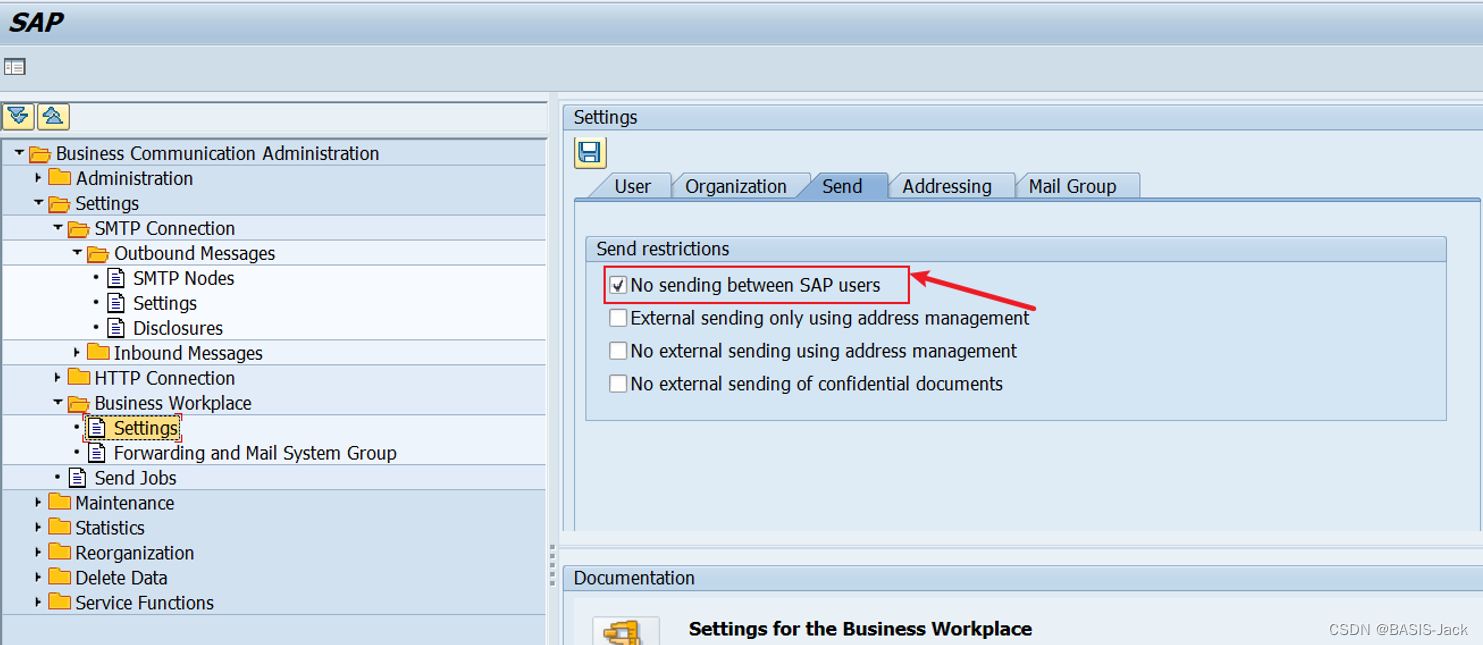Collapse the Settings folder node arrow
The height and width of the screenshot is (645, 1483).
click(38, 203)
